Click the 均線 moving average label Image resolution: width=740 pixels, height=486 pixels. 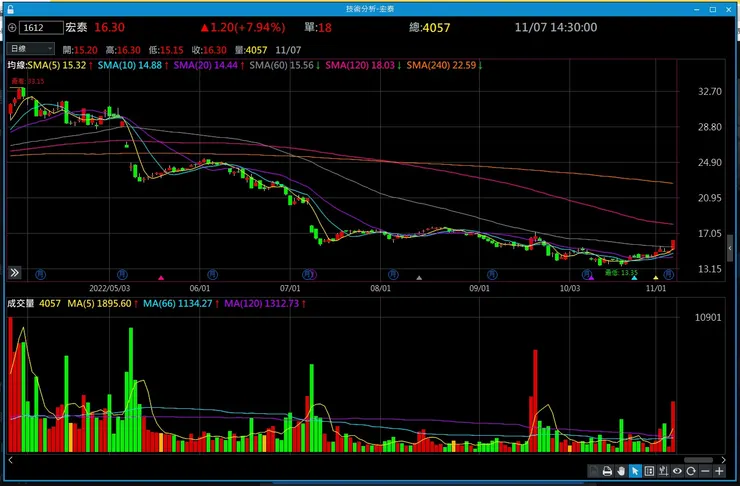17,65
